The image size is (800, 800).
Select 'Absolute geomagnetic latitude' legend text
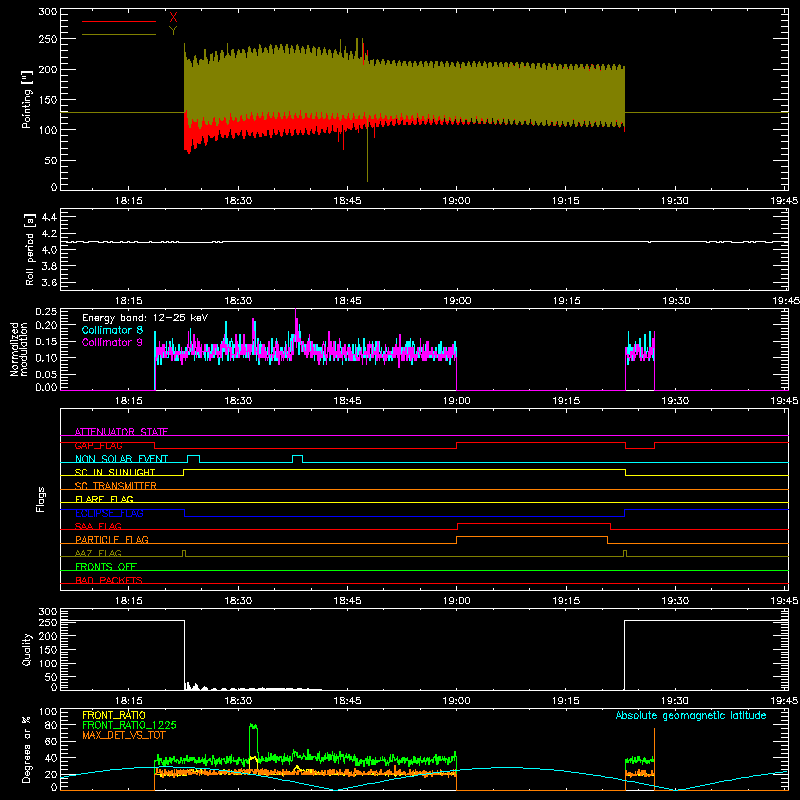point(691,715)
